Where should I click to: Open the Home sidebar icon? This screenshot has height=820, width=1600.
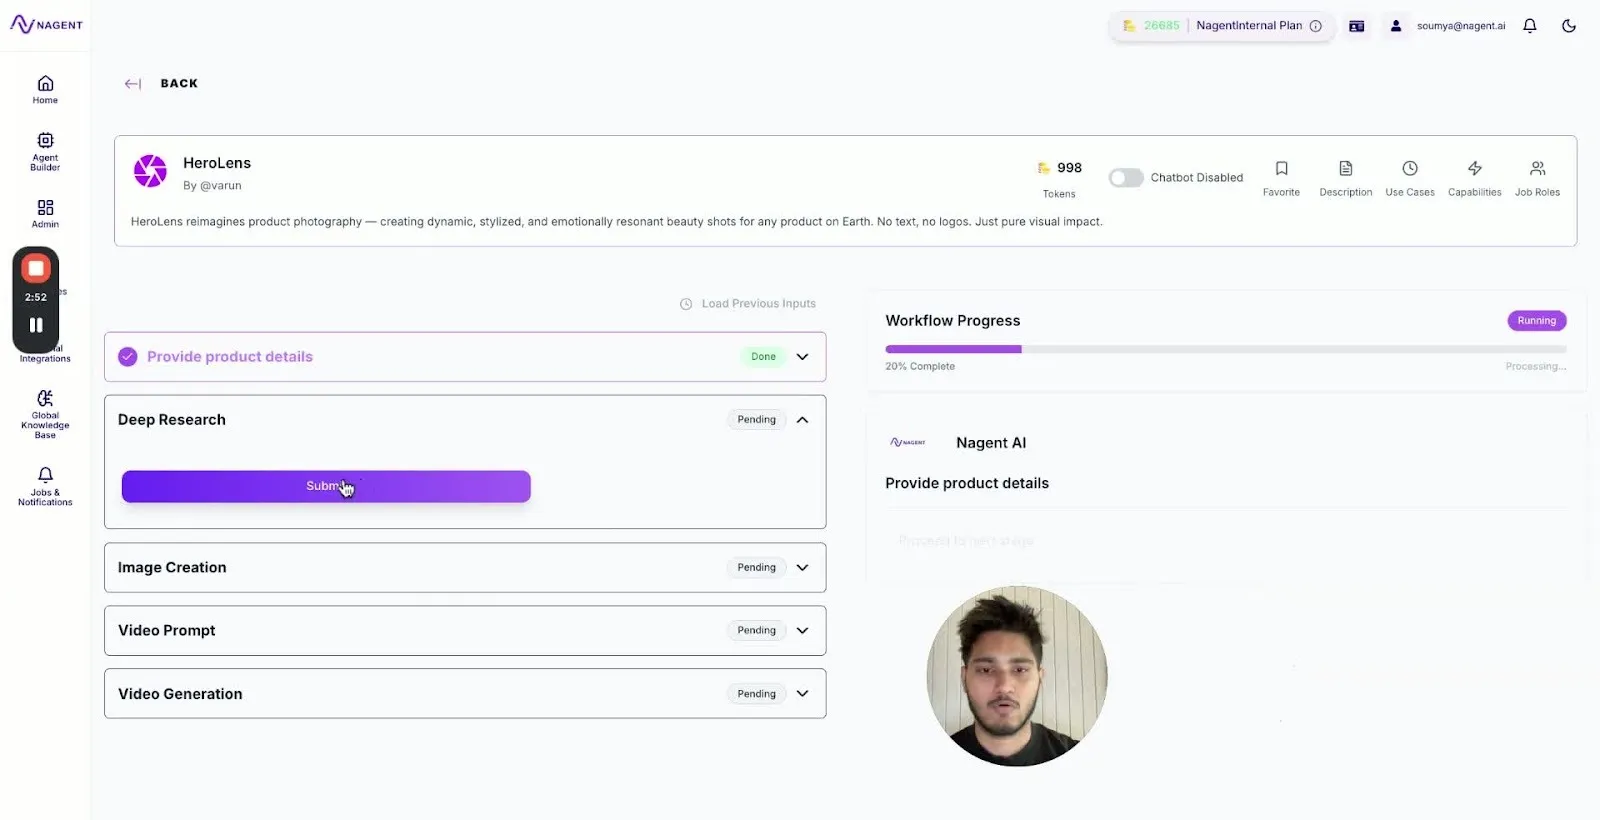click(x=45, y=83)
